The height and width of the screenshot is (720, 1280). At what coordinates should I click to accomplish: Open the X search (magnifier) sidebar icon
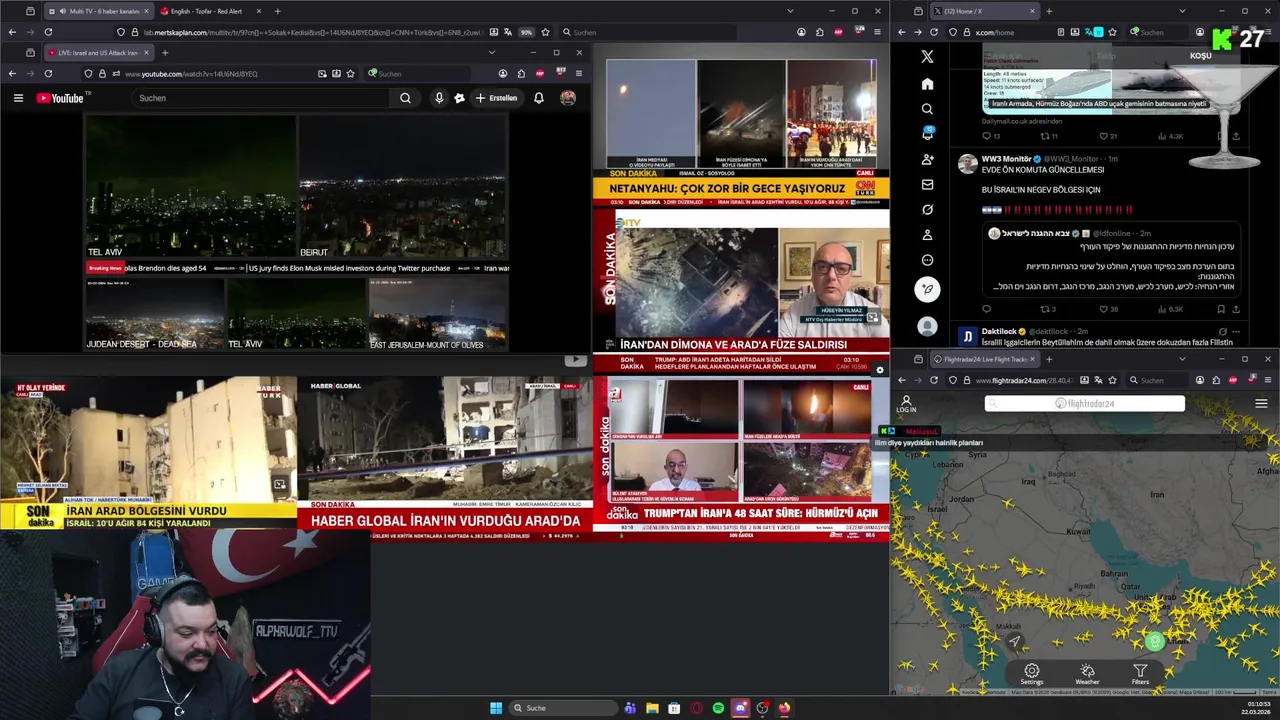(x=927, y=109)
